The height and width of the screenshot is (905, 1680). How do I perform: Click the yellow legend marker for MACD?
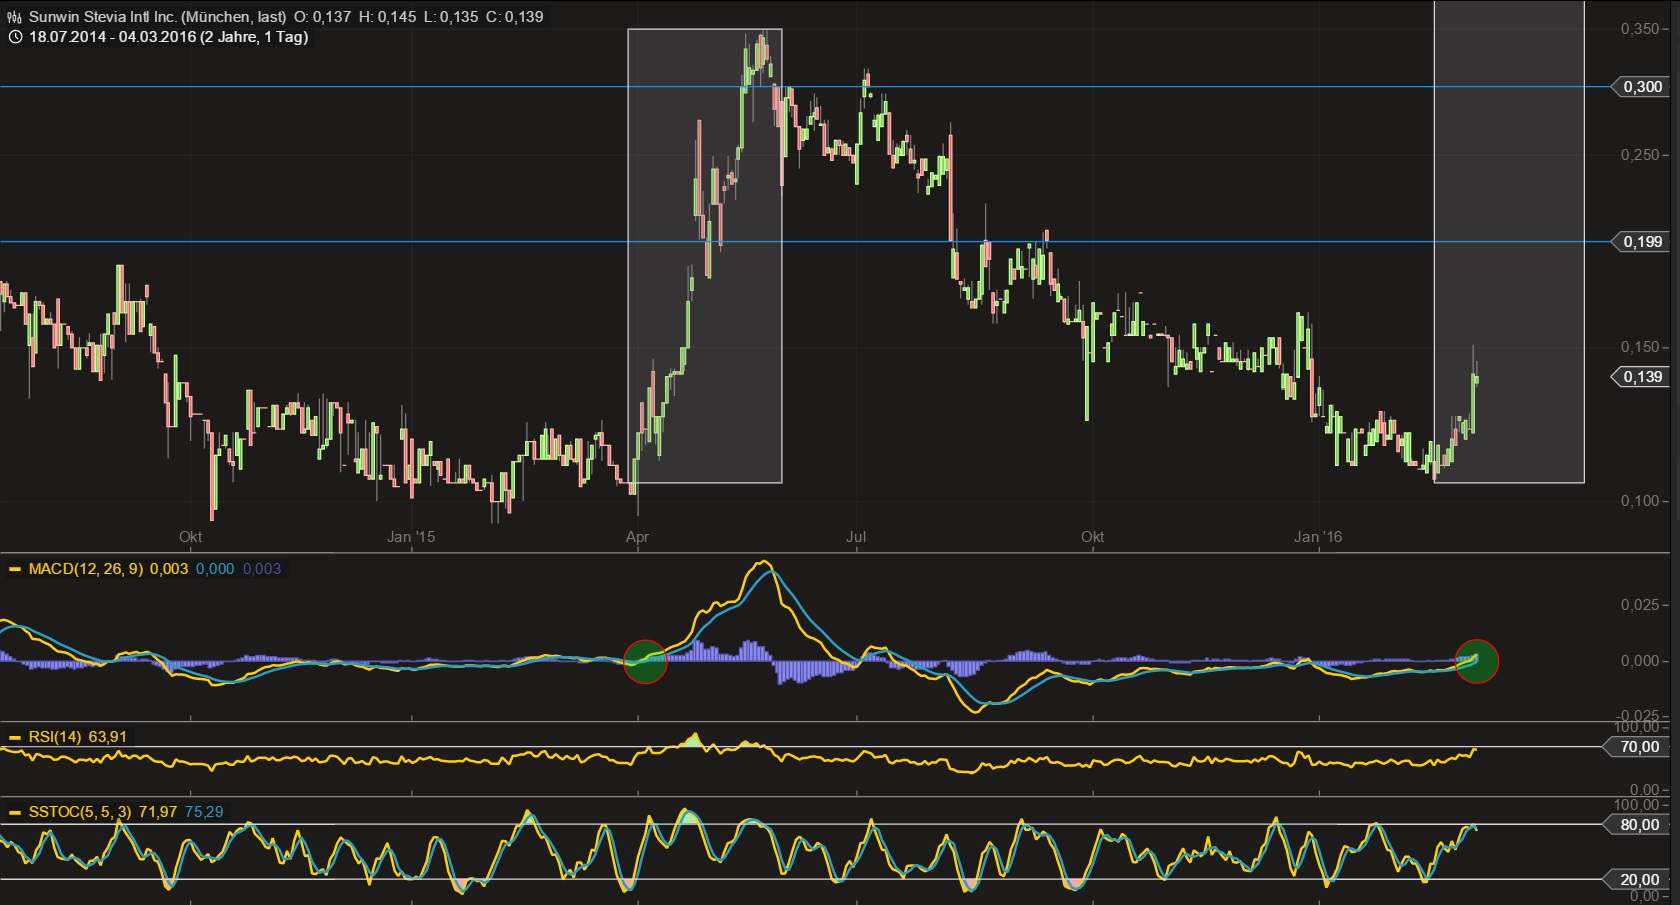pyautogui.click(x=15, y=569)
